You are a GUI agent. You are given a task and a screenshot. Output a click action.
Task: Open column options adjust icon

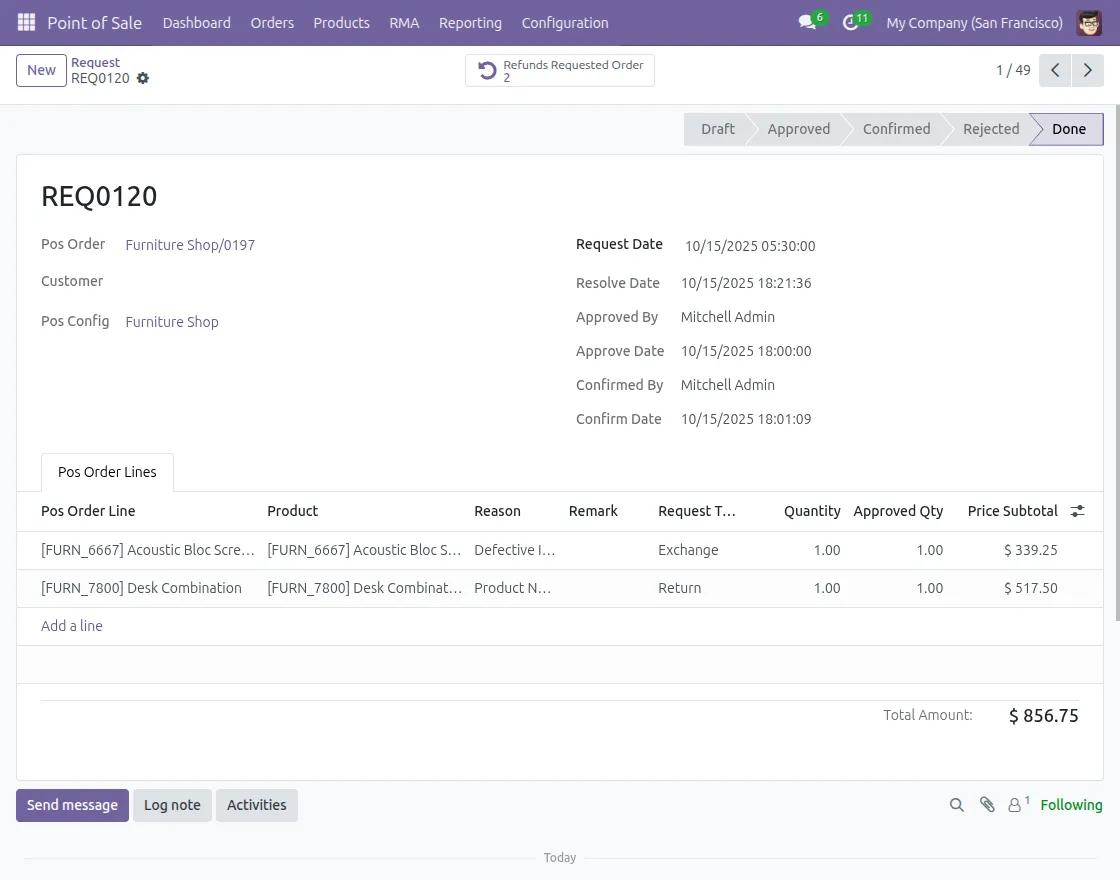1077,511
